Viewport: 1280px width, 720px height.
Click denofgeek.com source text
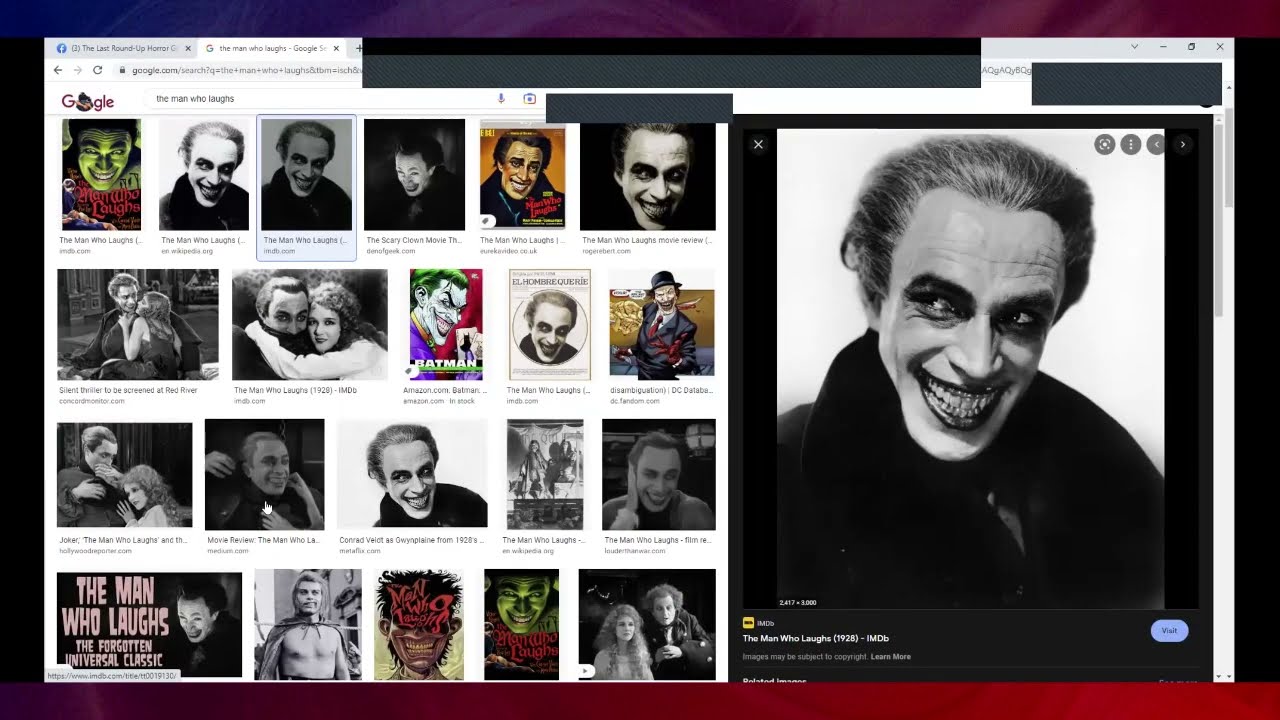[391, 251]
